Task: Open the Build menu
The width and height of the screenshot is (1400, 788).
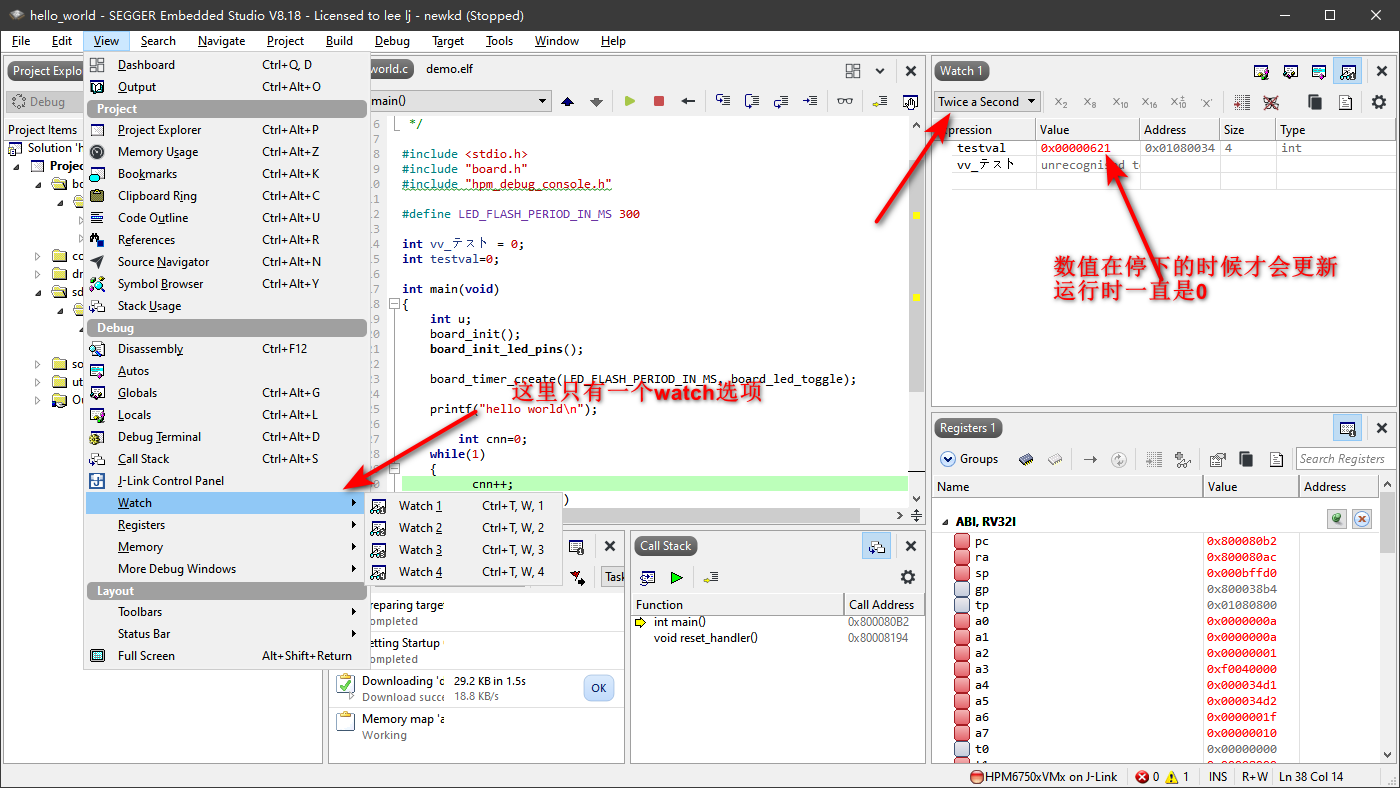Action: pyautogui.click(x=339, y=41)
